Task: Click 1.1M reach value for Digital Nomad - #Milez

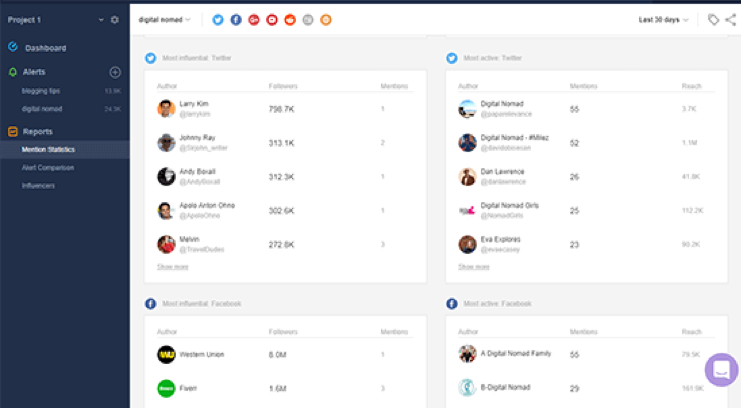Action: click(689, 143)
